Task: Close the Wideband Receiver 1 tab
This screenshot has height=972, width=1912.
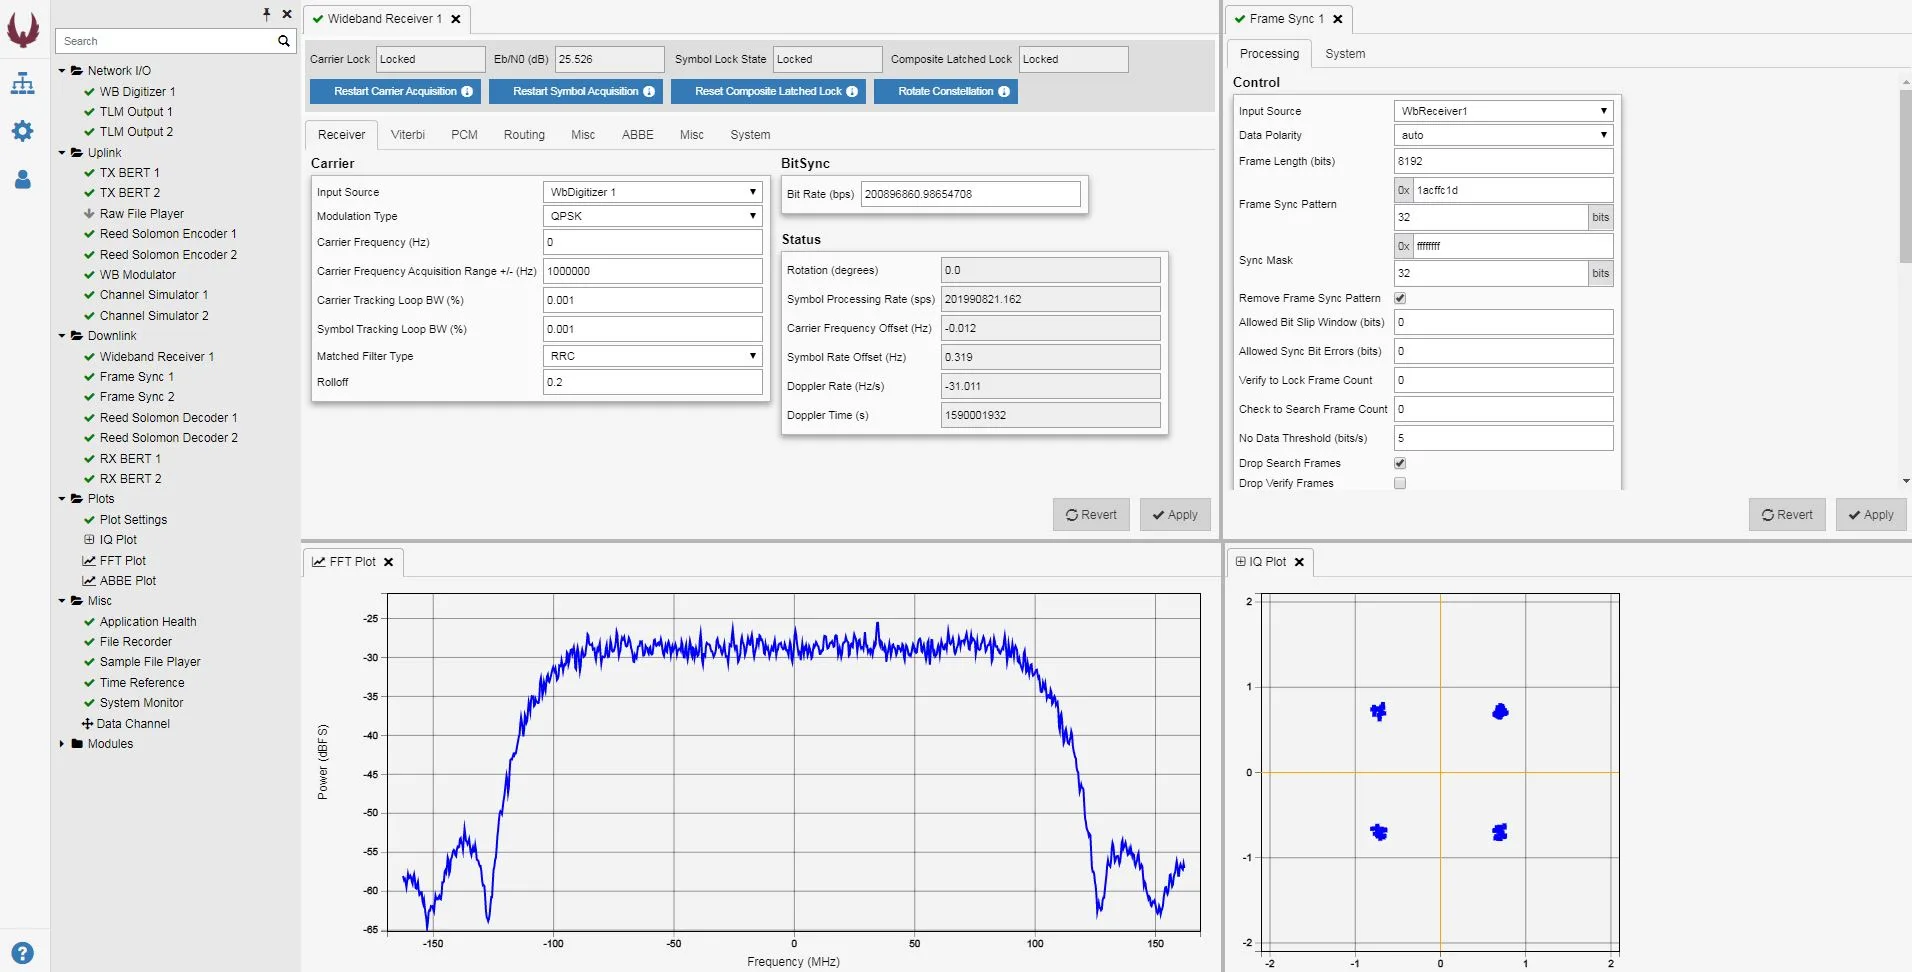Action: [456, 19]
